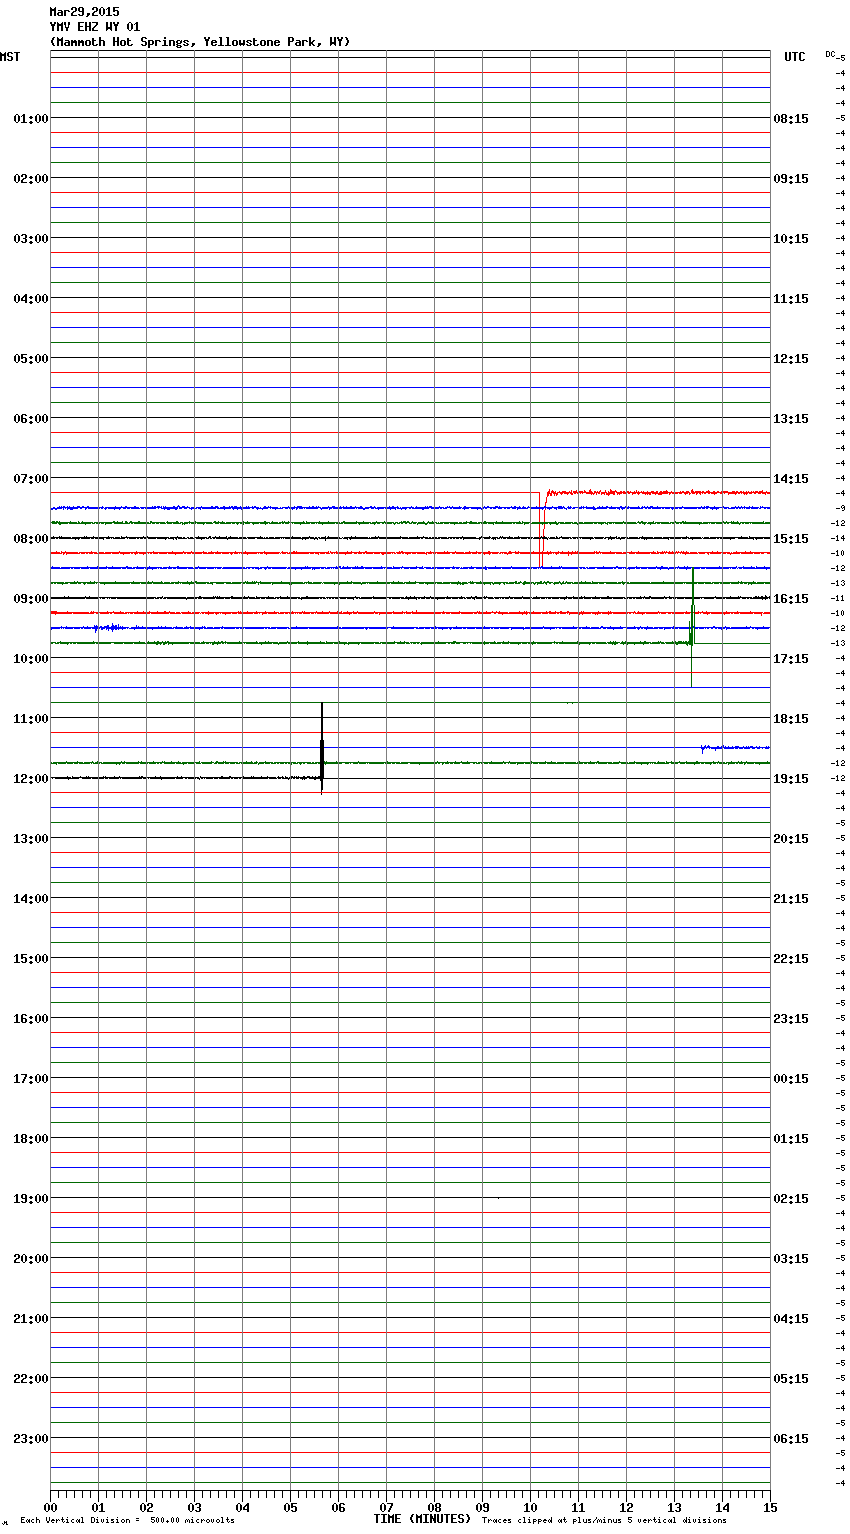Click the TIME (MINUTES) axis title
Viewport: 850px width, 1534px height.
coord(422,1519)
